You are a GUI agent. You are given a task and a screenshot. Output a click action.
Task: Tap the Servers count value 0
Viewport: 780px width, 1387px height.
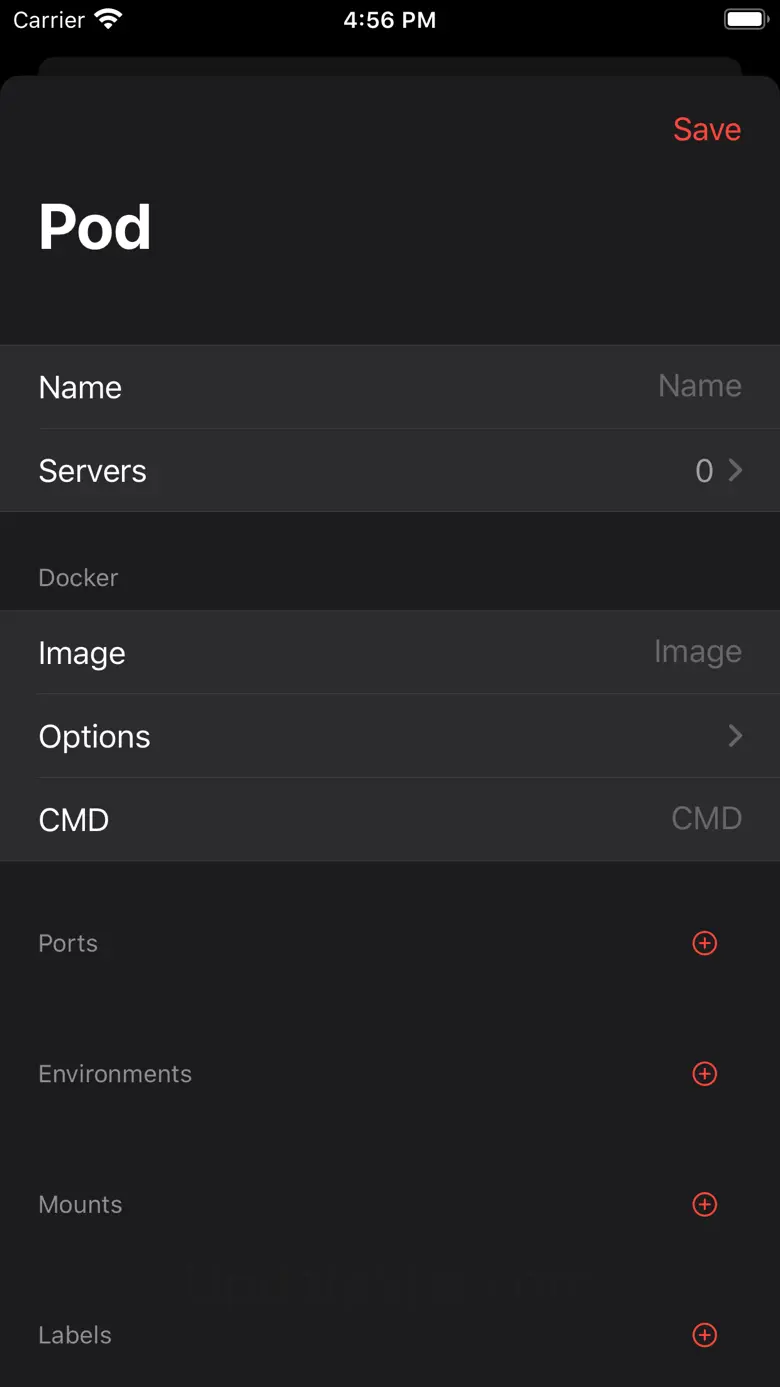(x=704, y=471)
